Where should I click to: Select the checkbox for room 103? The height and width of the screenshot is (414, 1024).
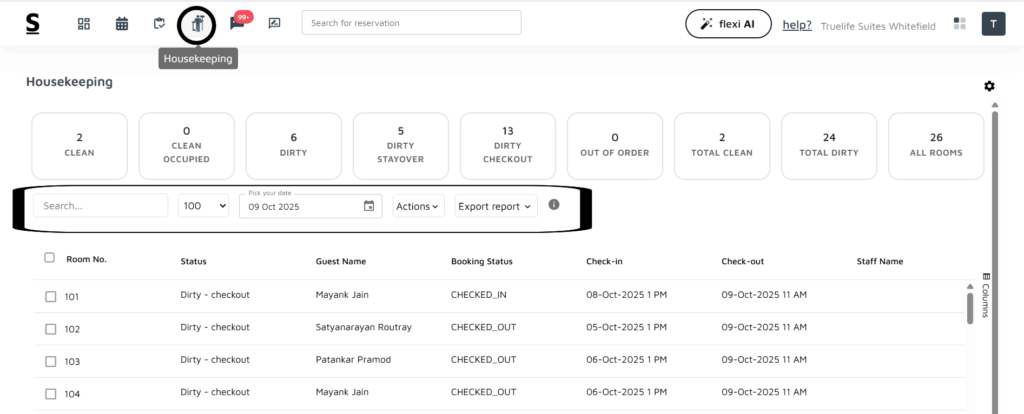click(51, 360)
